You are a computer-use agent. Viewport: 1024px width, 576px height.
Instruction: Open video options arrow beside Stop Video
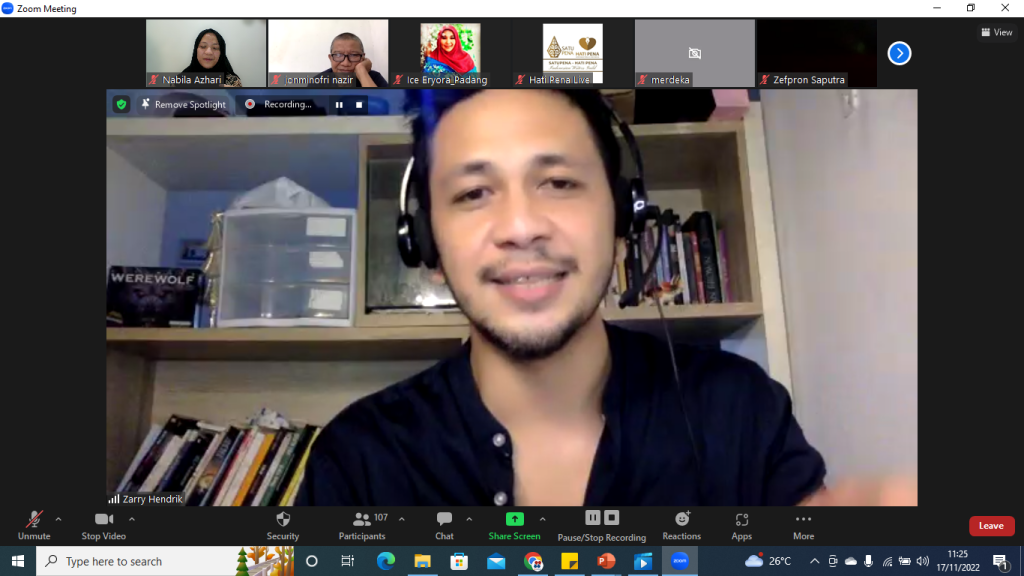coord(132,519)
